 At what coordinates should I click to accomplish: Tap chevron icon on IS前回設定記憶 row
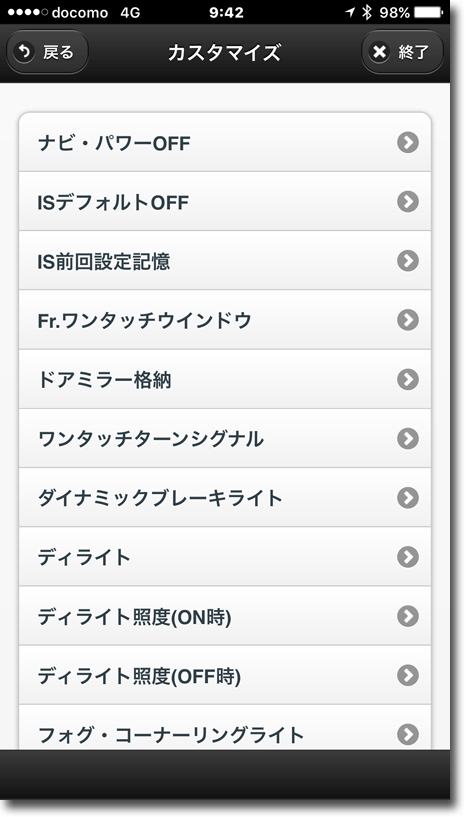point(408,261)
